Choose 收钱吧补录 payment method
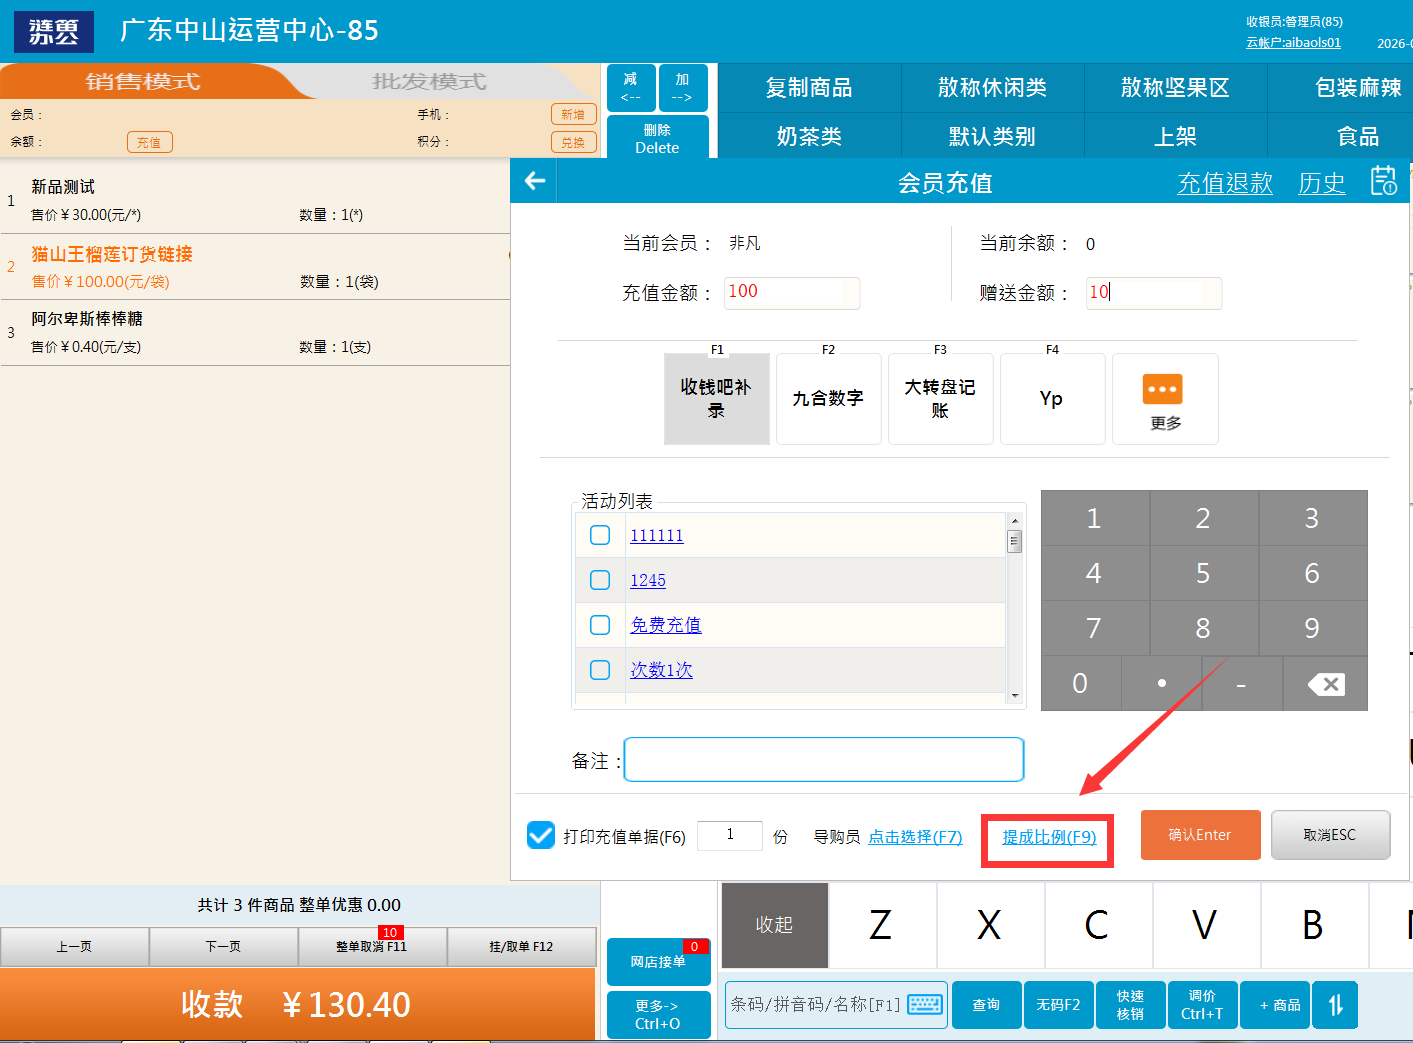 (x=716, y=398)
